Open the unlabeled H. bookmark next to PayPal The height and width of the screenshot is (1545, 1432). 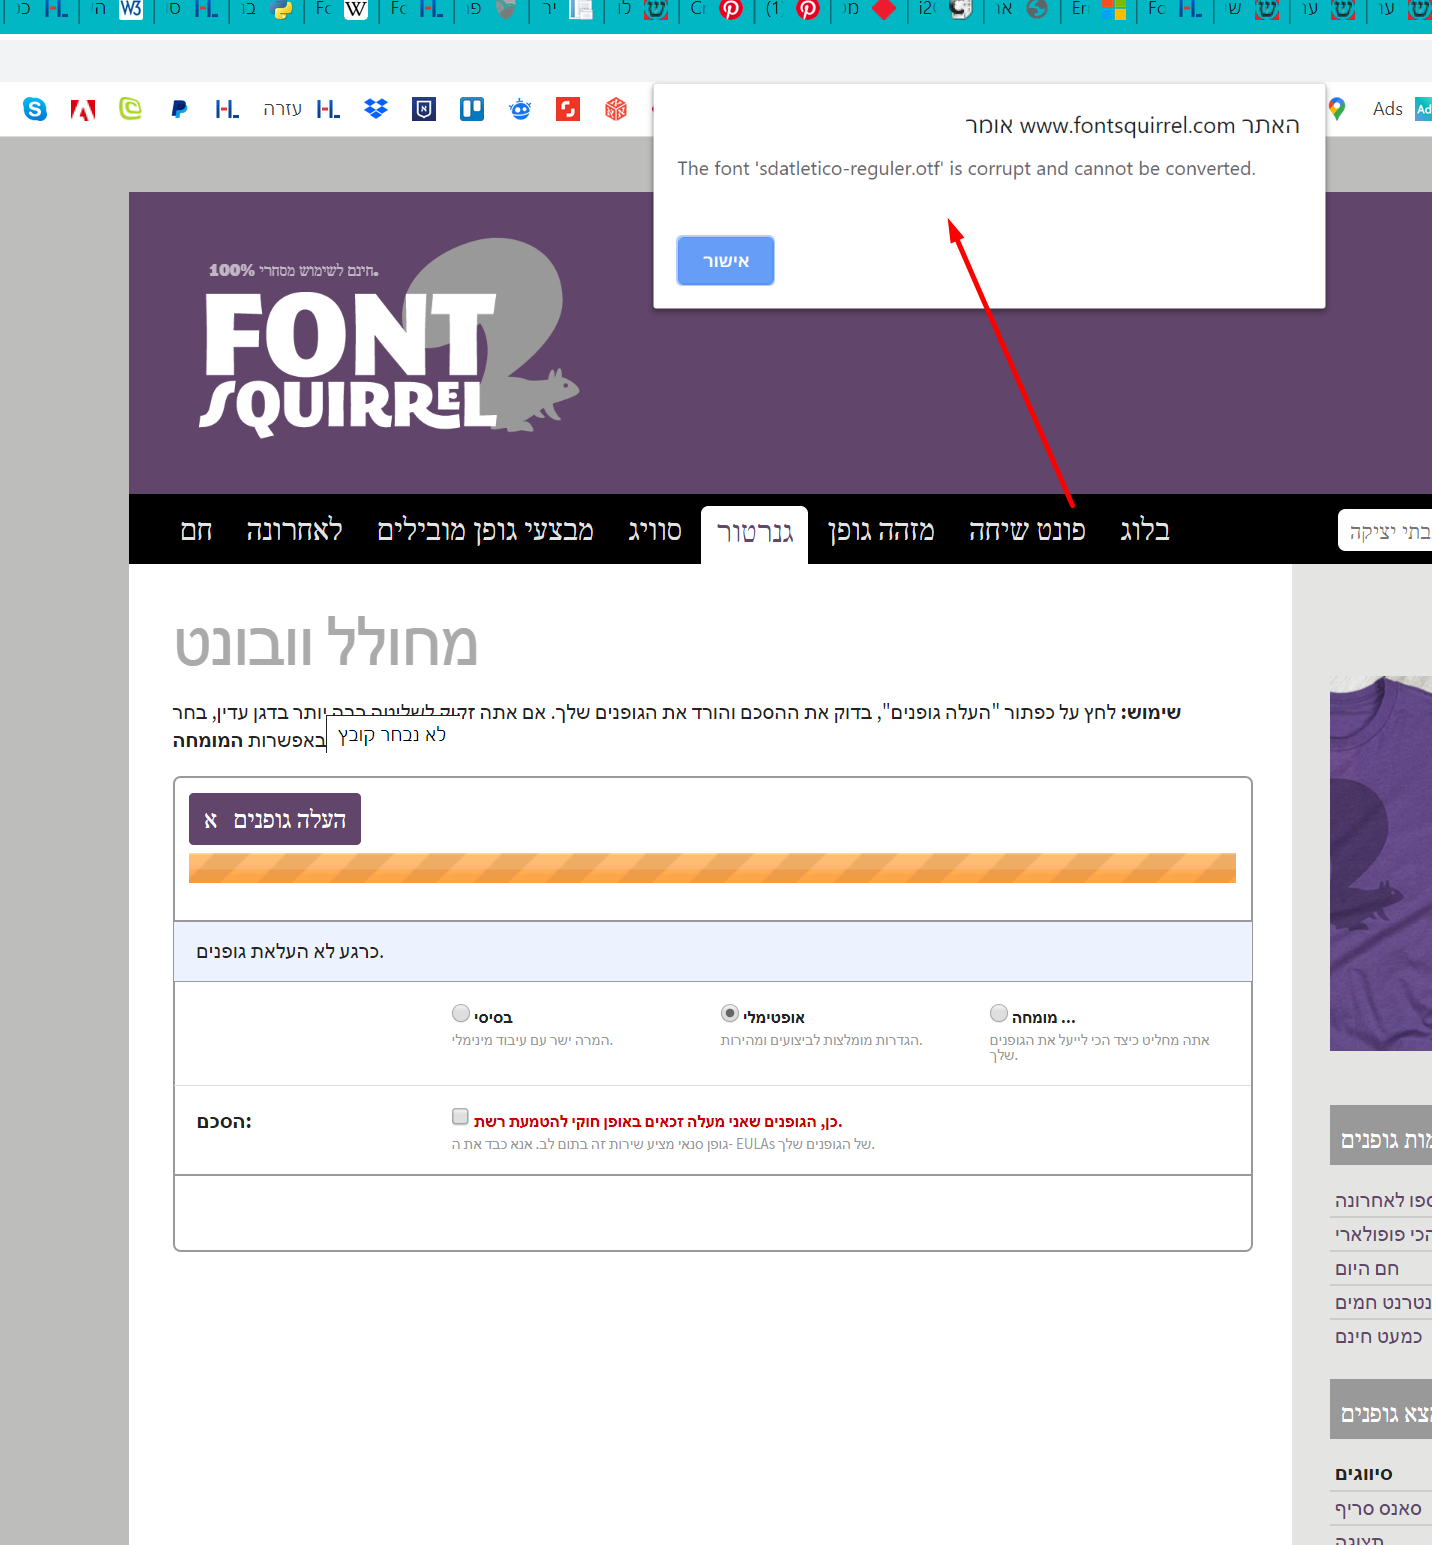(x=227, y=109)
